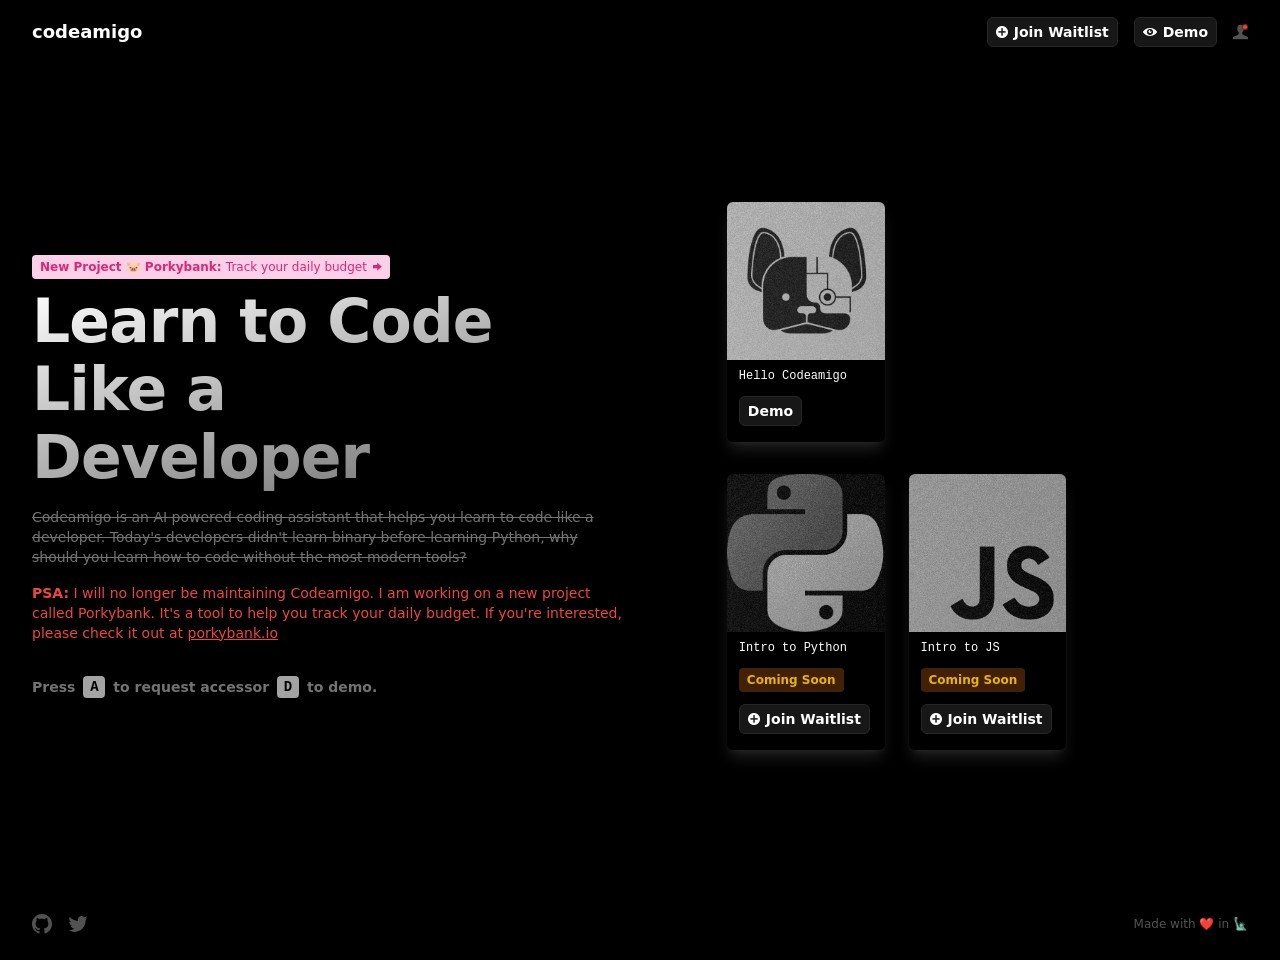Click the codeamigo logo text
The image size is (1280, 960).
coord(87,32)
